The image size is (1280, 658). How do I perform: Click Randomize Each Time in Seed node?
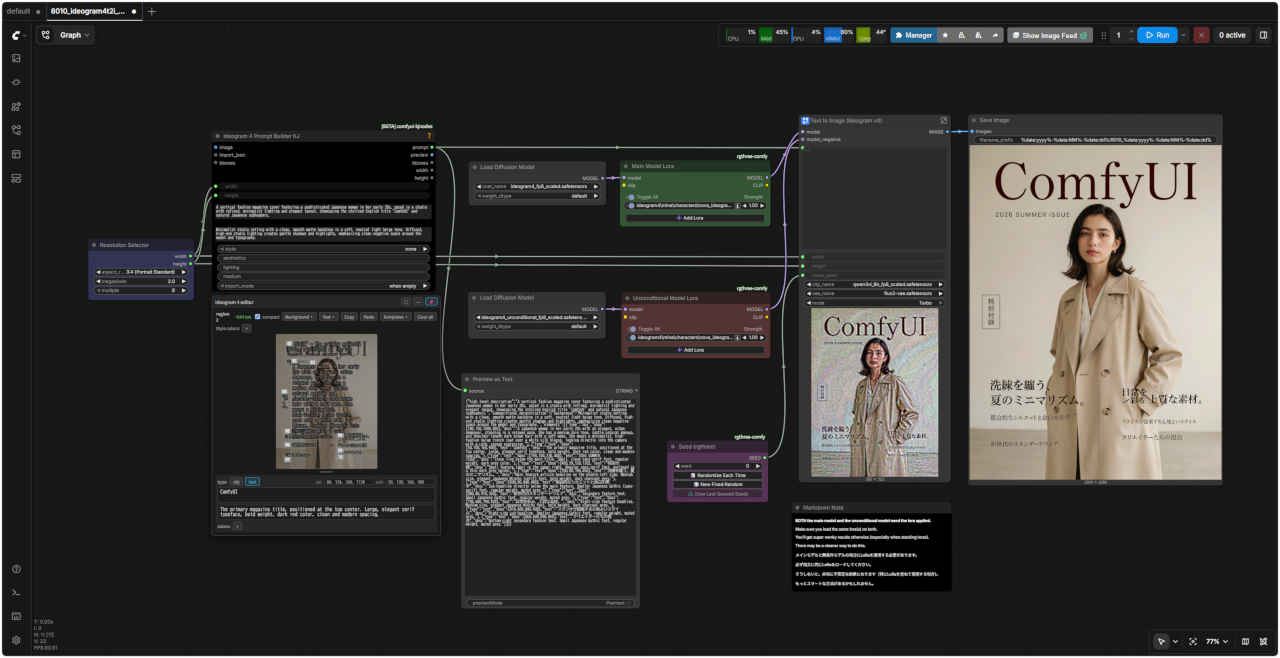719,475
